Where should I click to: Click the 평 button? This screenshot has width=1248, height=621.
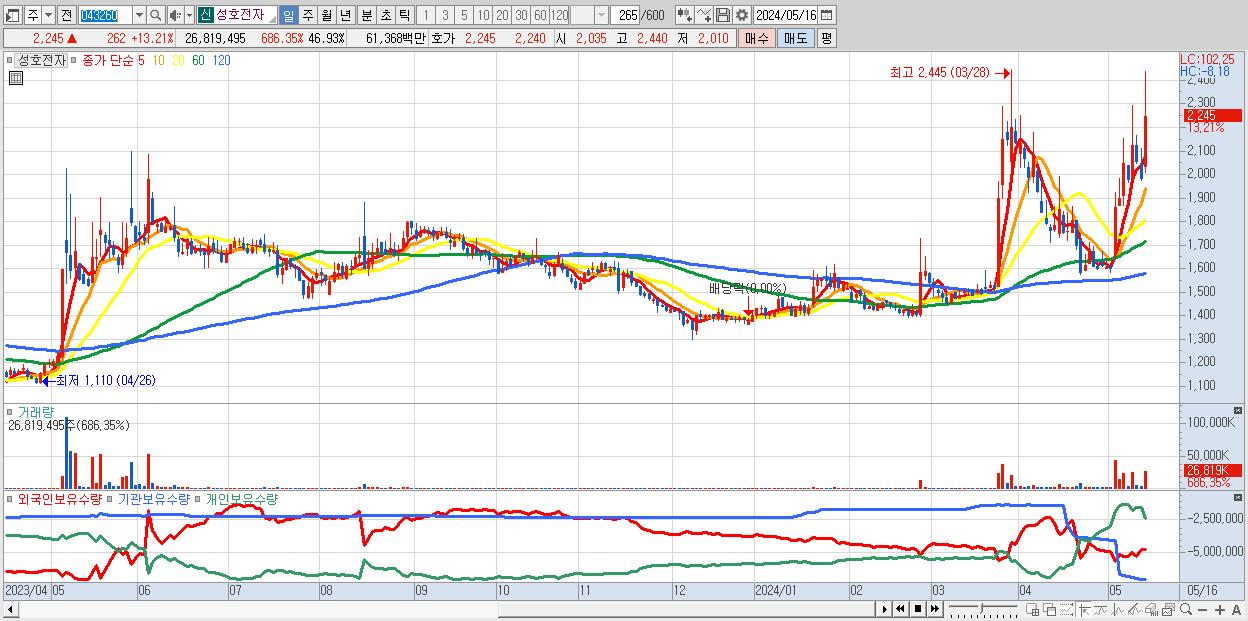coord(826,38)
